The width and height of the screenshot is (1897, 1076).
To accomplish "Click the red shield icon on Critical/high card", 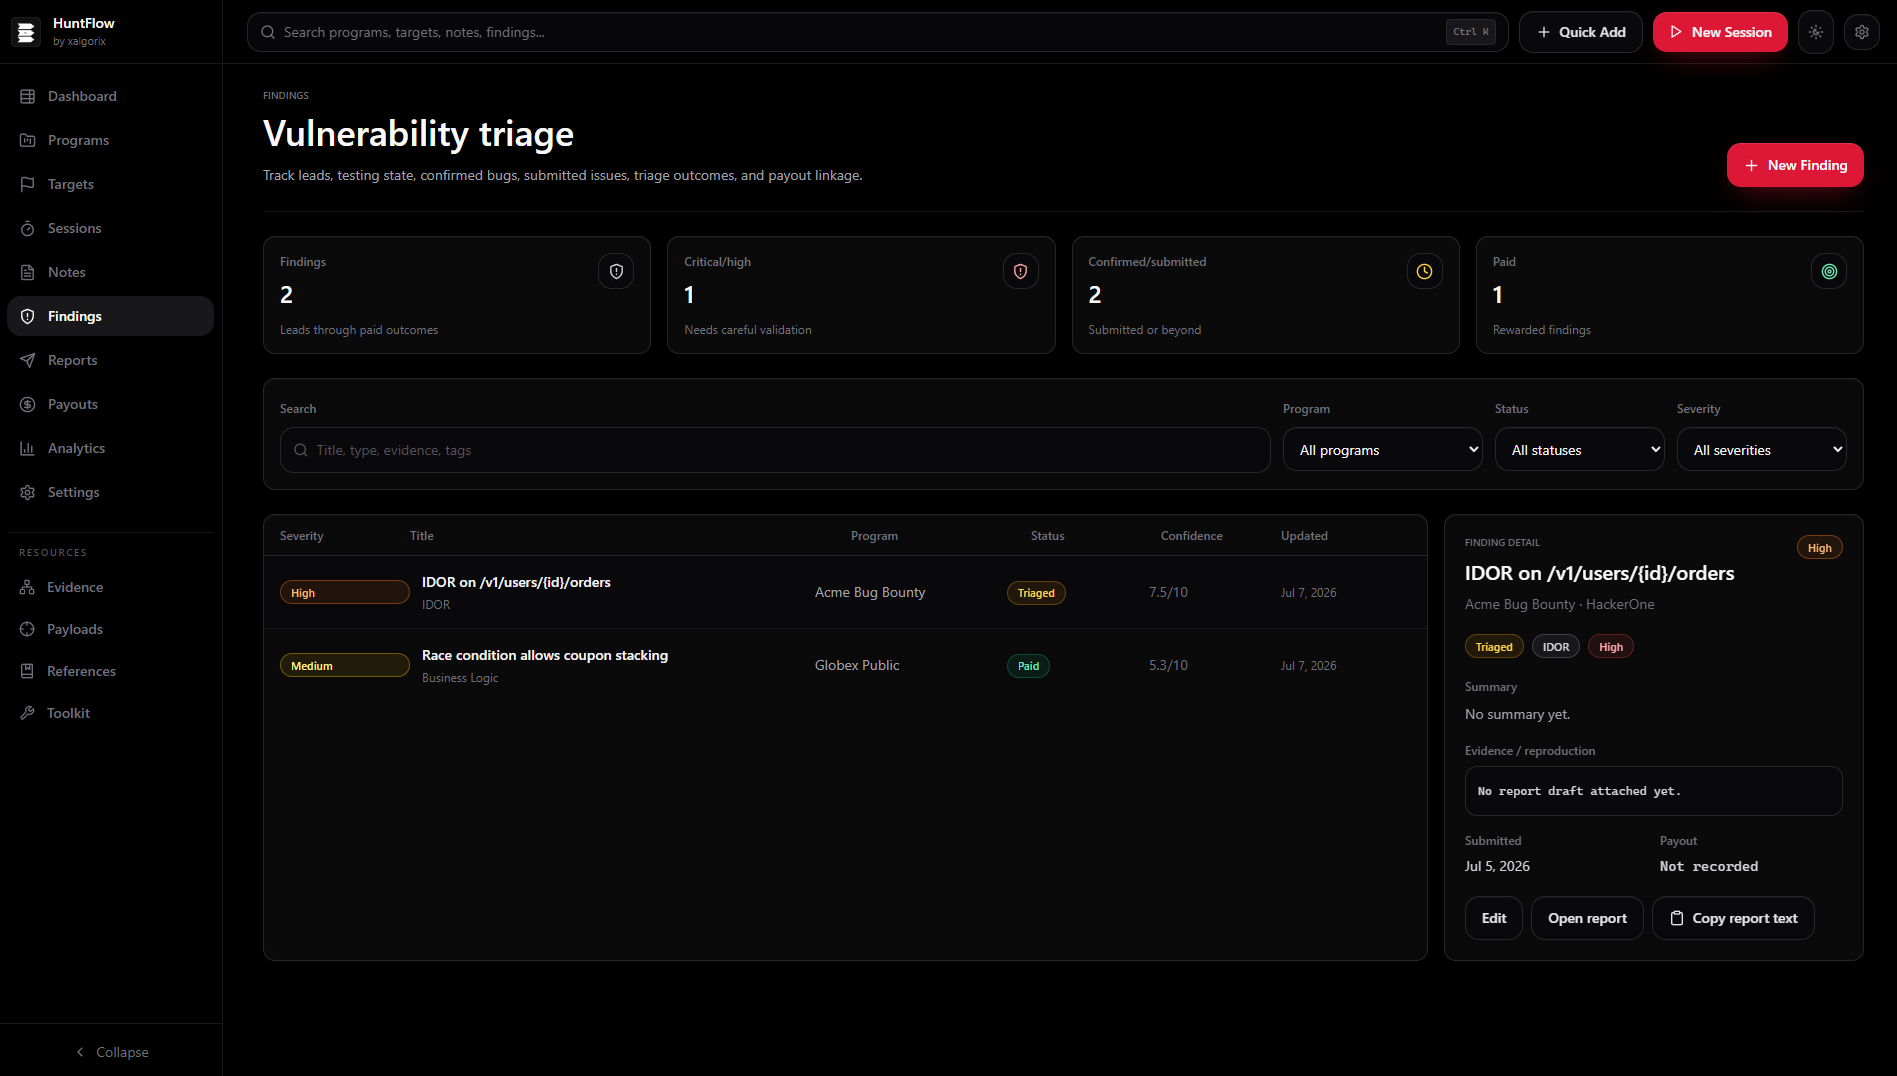I will 1020,271.
